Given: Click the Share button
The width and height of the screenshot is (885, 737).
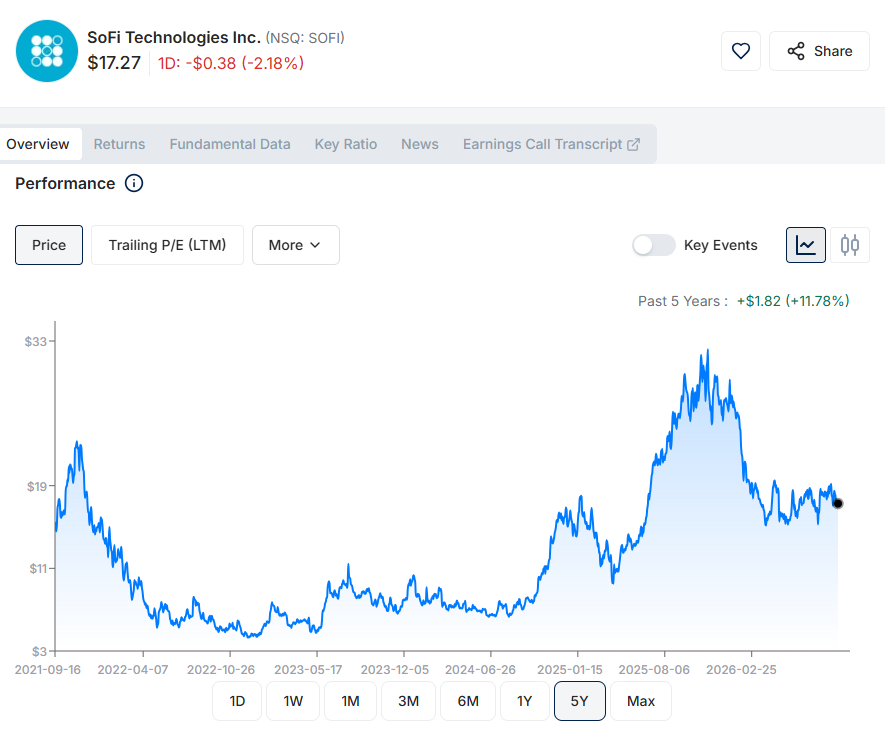Looking at the screenshot, I should (x=819, y=51).
